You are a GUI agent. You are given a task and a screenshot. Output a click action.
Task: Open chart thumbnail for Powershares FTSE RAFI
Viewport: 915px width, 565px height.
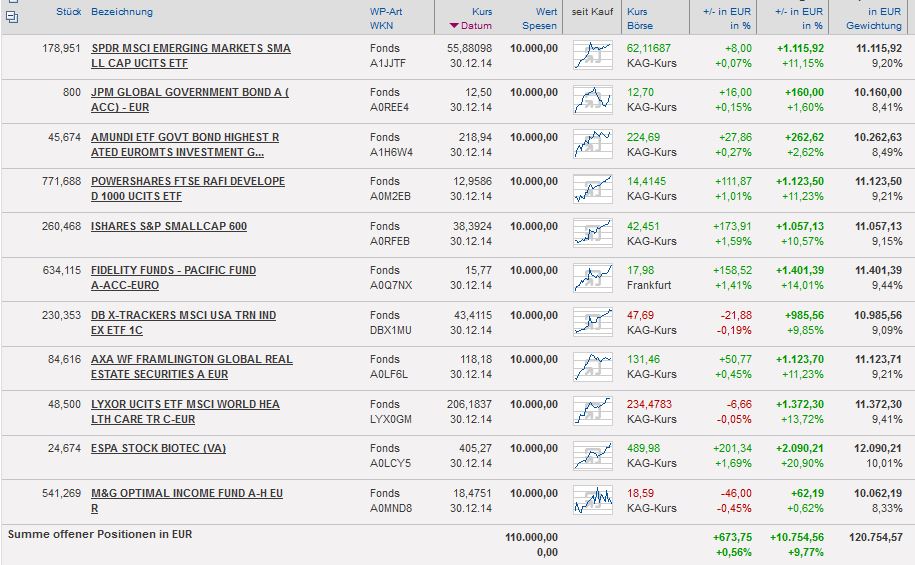point(593,189)
